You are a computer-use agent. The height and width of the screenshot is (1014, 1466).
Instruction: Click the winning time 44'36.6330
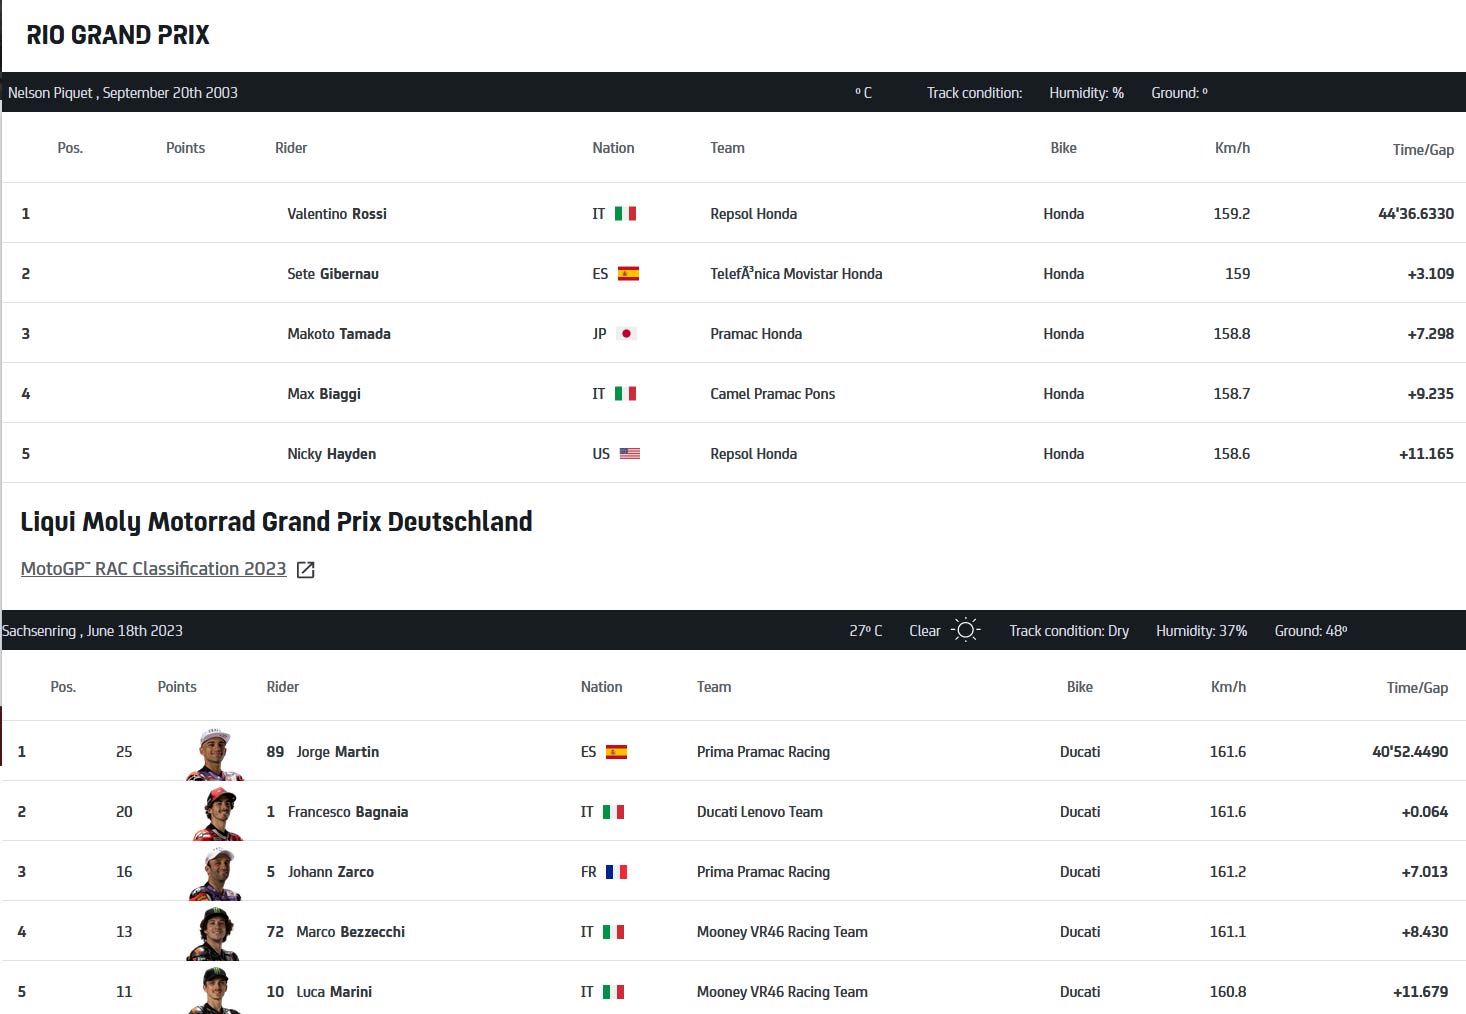(x=1416, y=214)
